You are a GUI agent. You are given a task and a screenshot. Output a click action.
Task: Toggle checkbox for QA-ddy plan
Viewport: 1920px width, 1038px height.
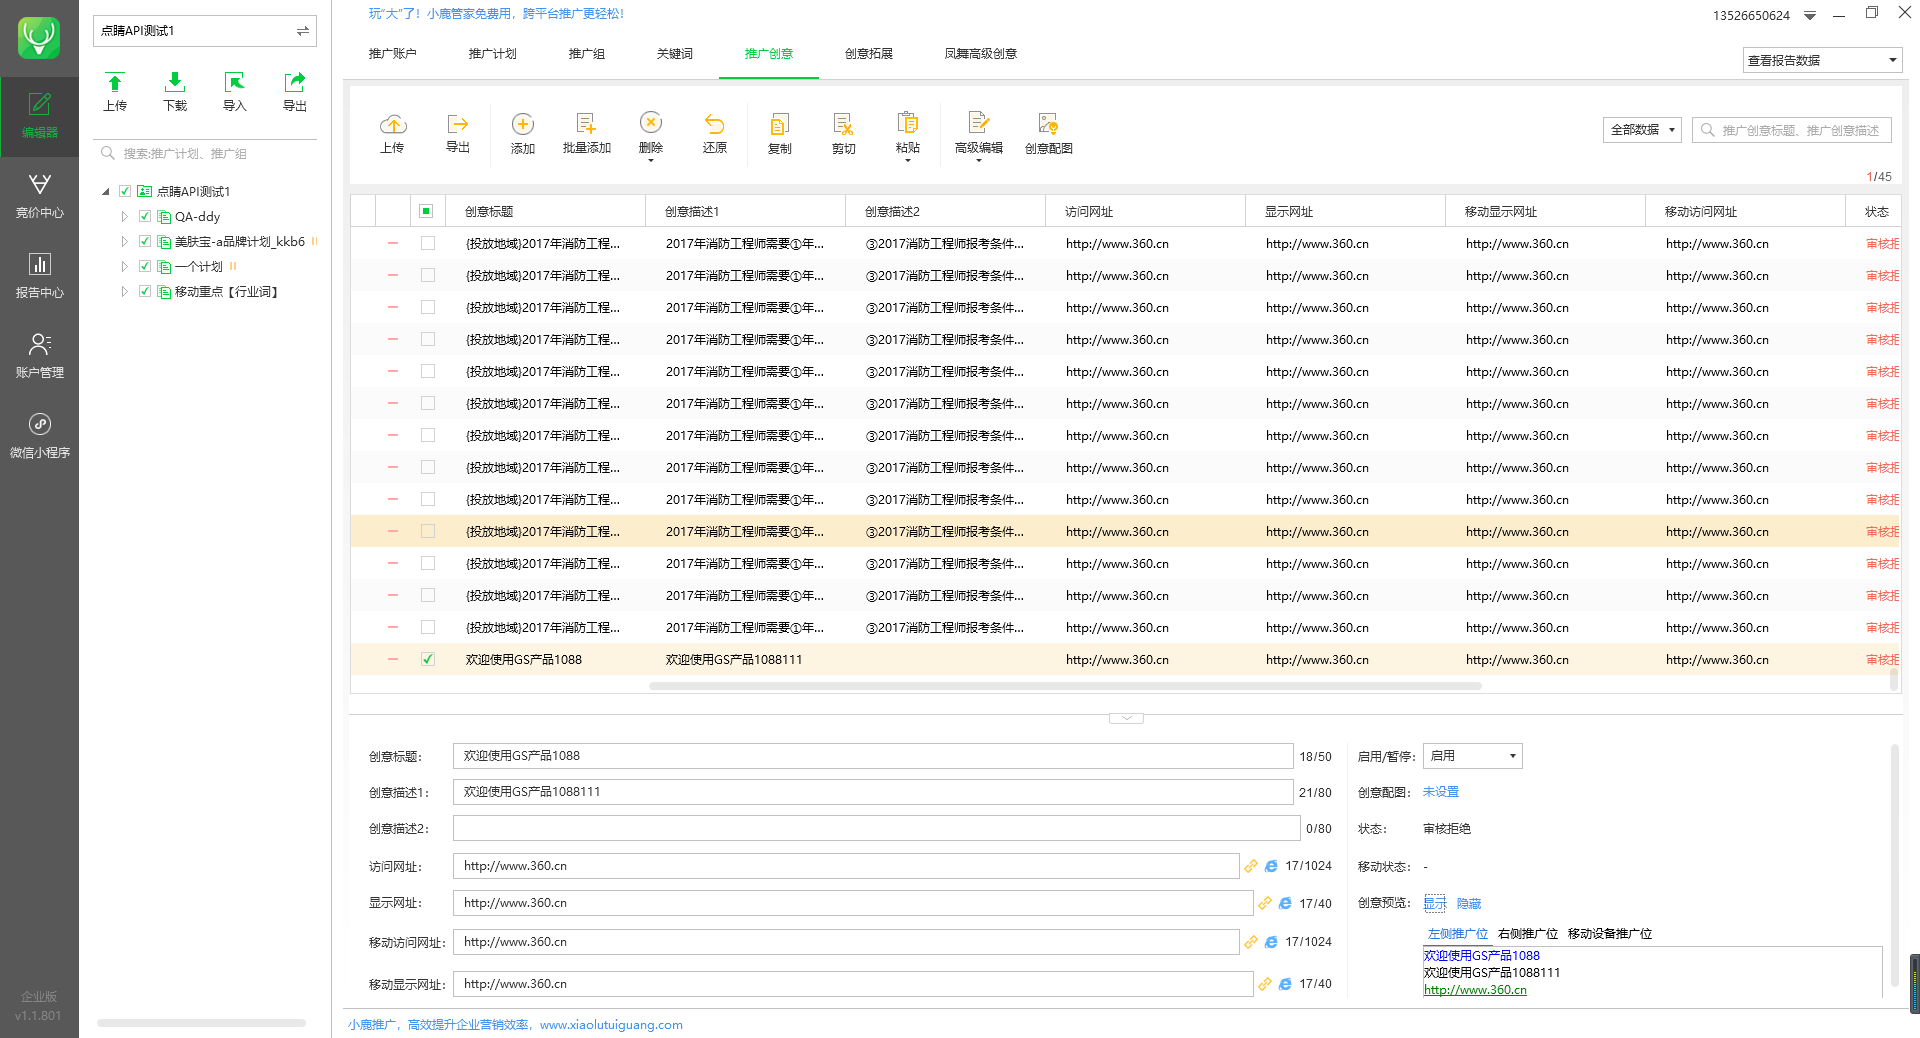click(x=145, y=216)
